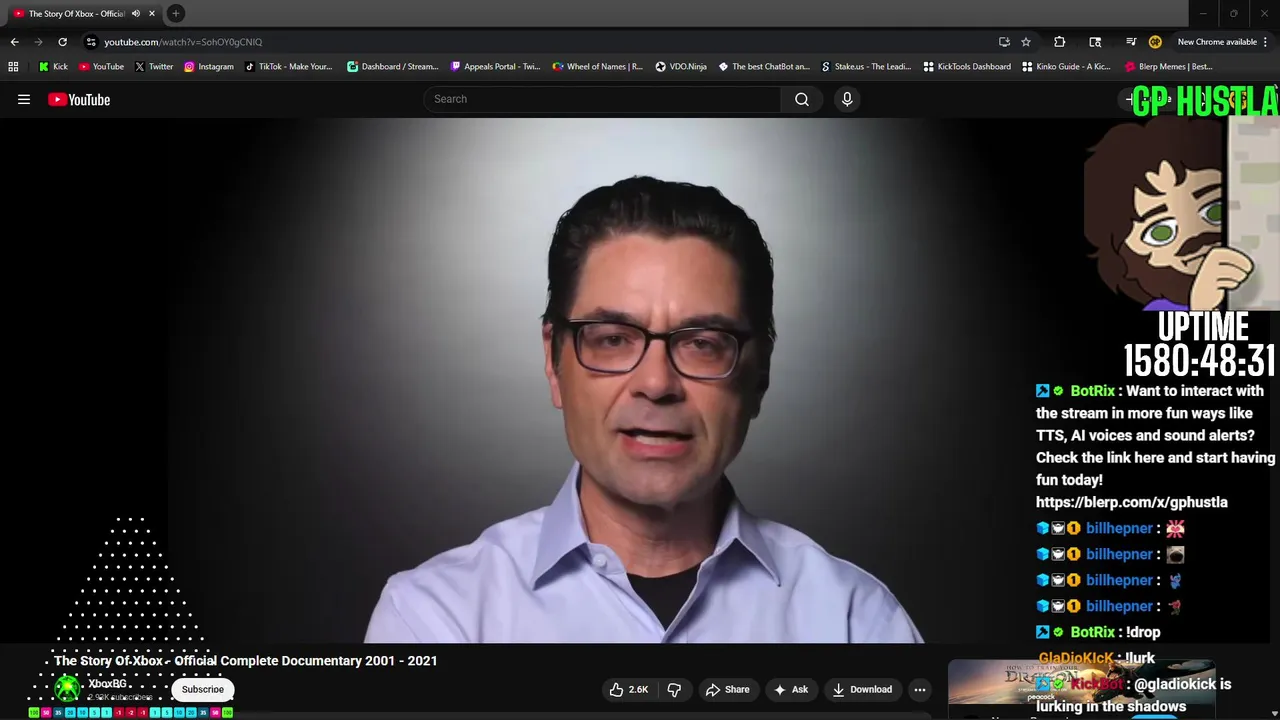Open Dashboard / Stream bookmark
This screenshot has width=1280, height=720.
tap(393, 67)
